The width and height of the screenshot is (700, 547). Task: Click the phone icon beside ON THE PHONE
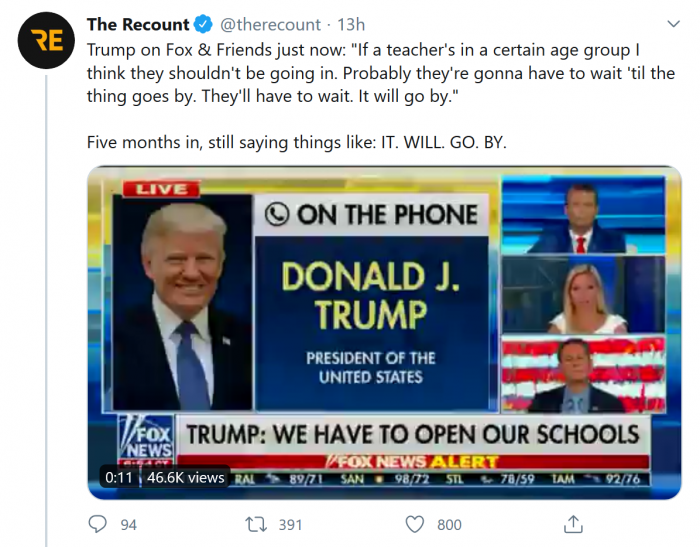tap(277, 214)
